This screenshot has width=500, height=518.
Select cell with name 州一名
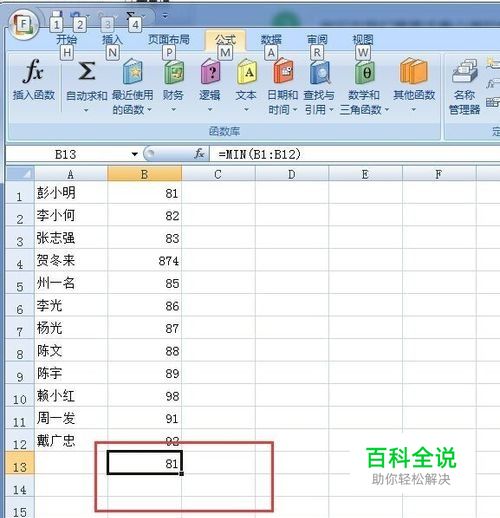(71, 283)
